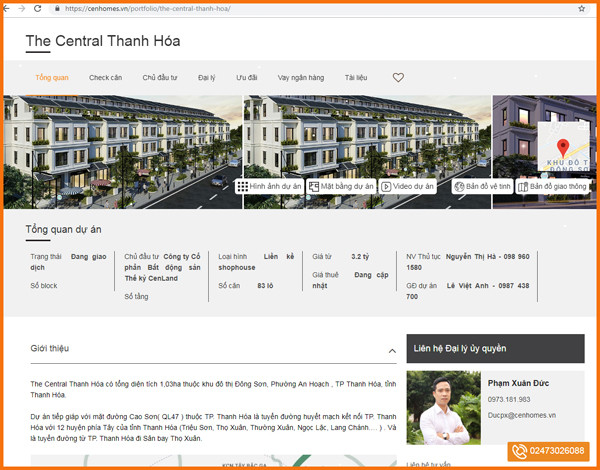Open the Chủ đầu tư tab
The height and width of the screenshot is (470, 600).
[x=159, y=77]
